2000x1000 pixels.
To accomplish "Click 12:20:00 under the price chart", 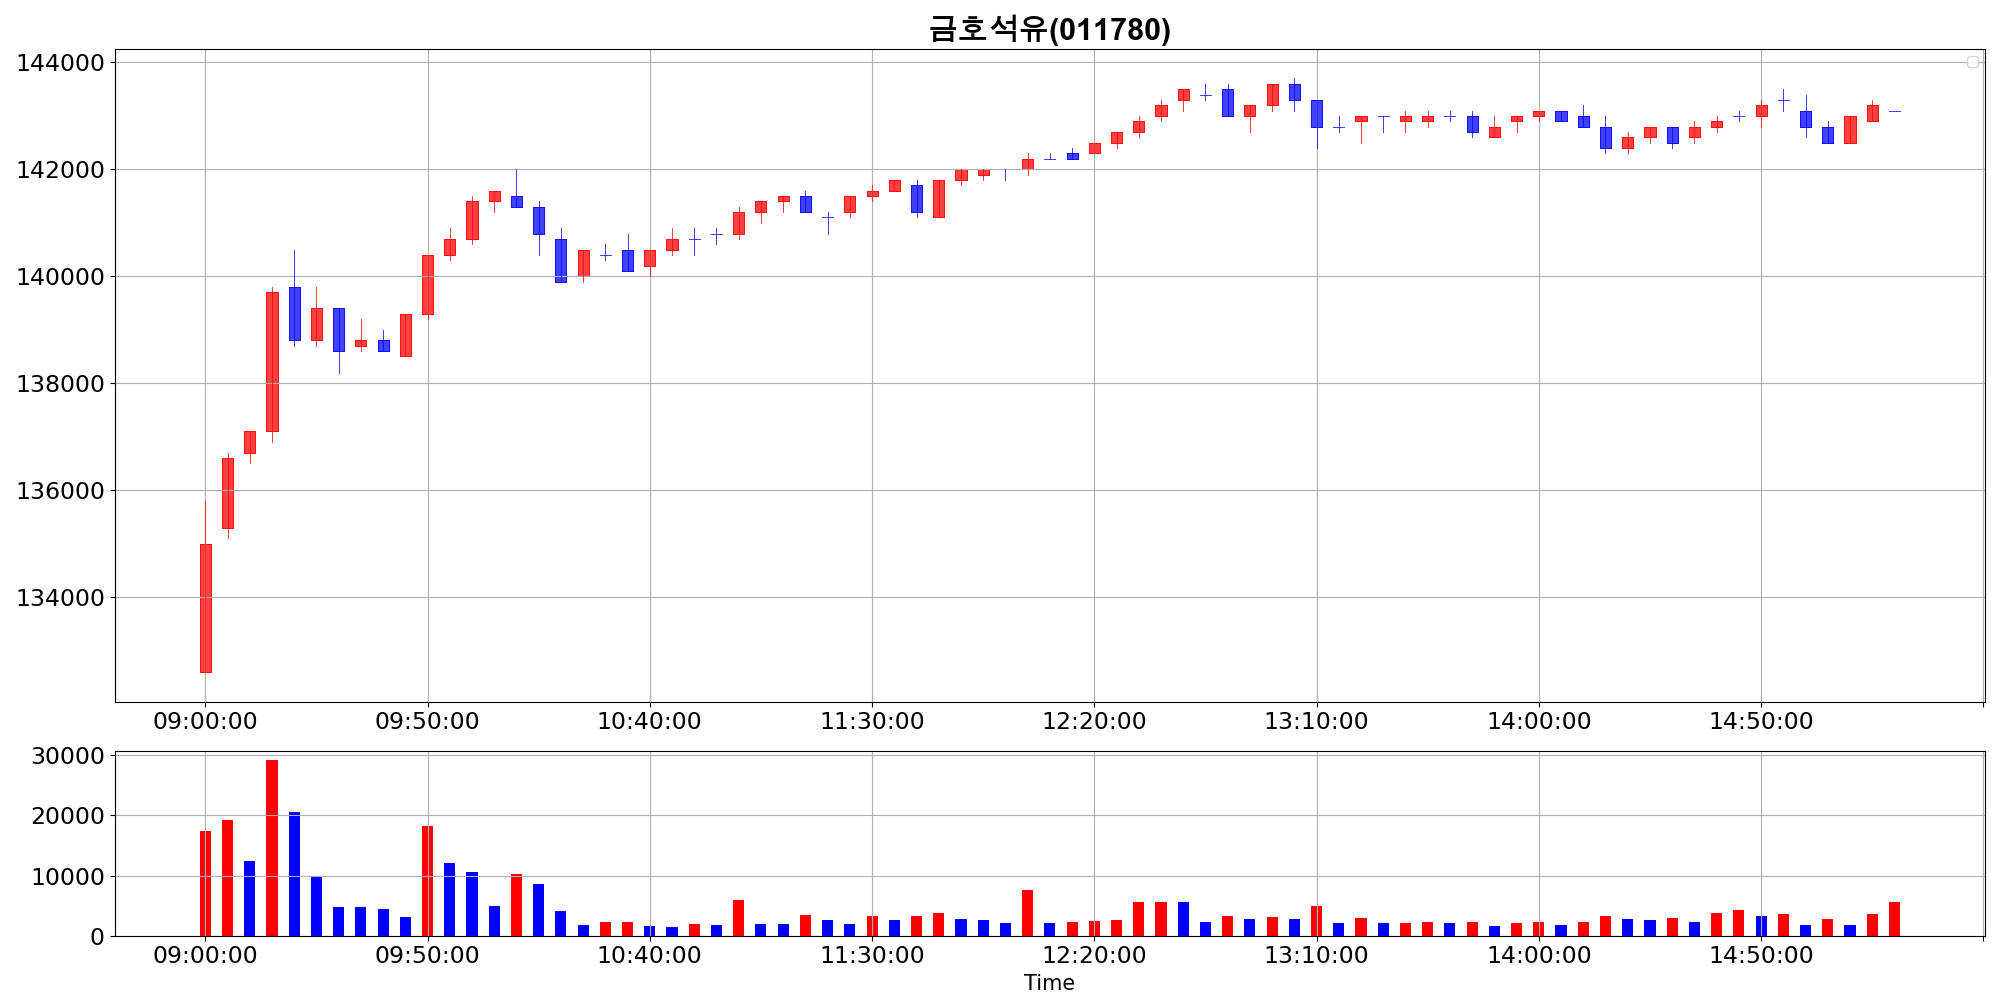I will click(x=1094, y=721).
